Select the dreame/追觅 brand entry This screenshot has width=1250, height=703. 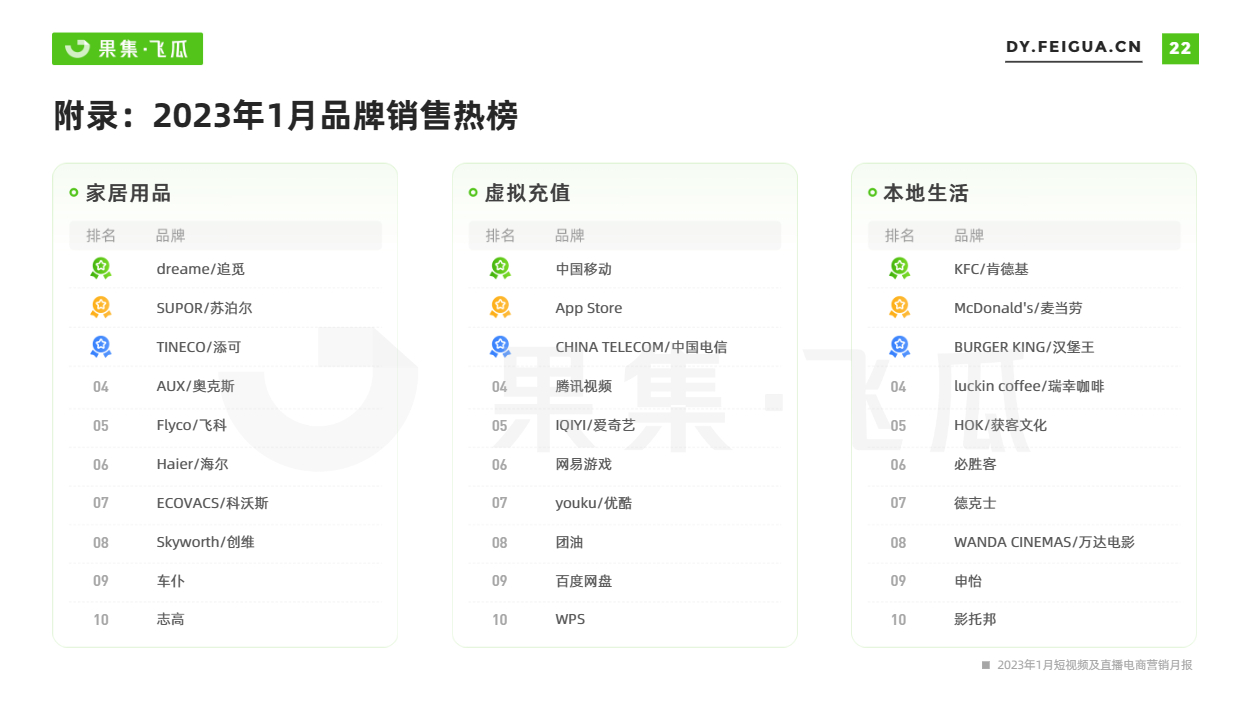point(201,269)
